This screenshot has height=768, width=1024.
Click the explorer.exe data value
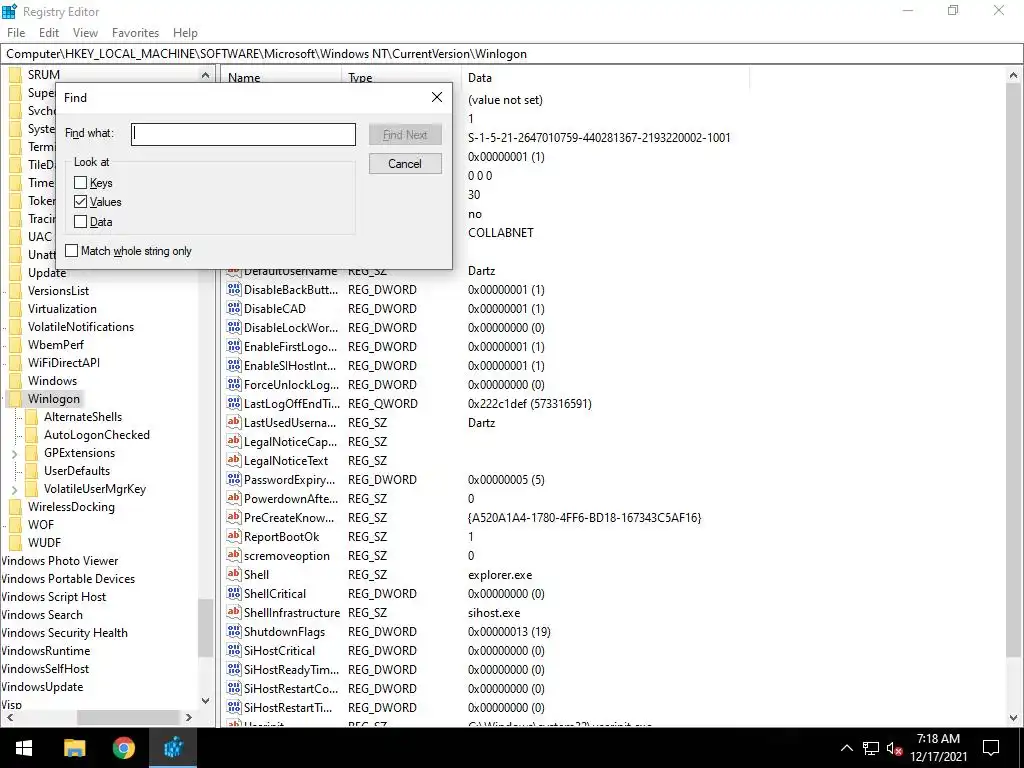click(500, 575)
